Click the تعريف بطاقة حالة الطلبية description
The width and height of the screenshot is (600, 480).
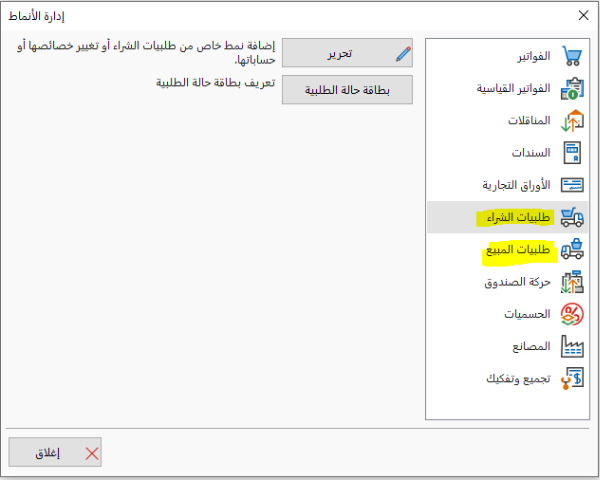215,83
